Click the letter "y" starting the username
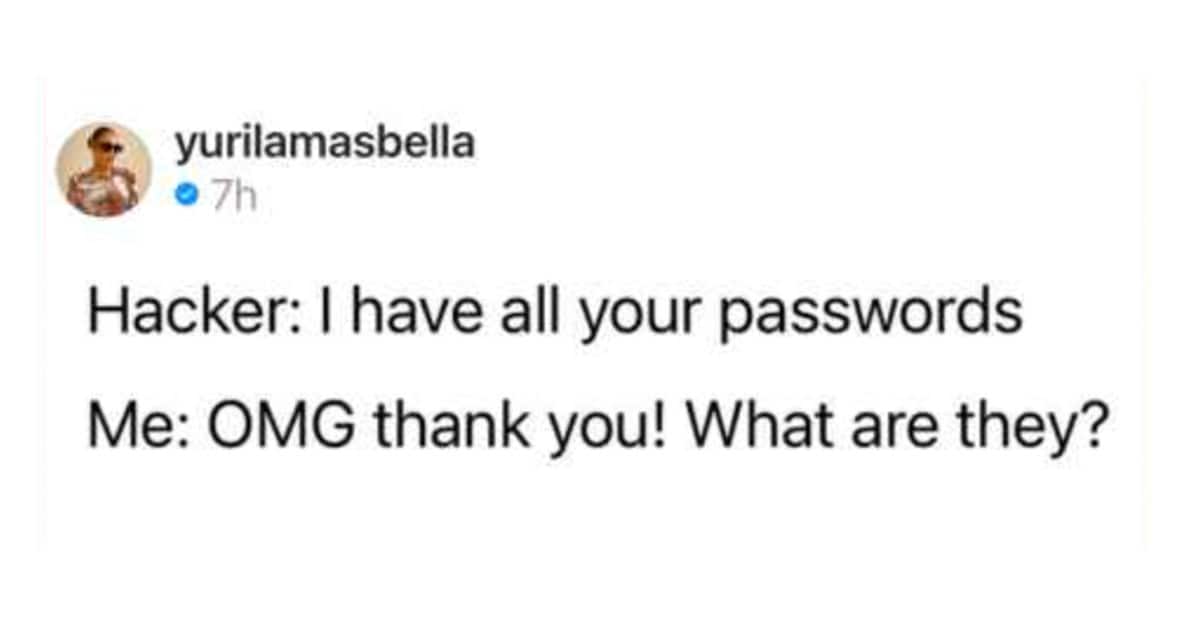This screenshot has height=630, width=1200. coord(183,148)
